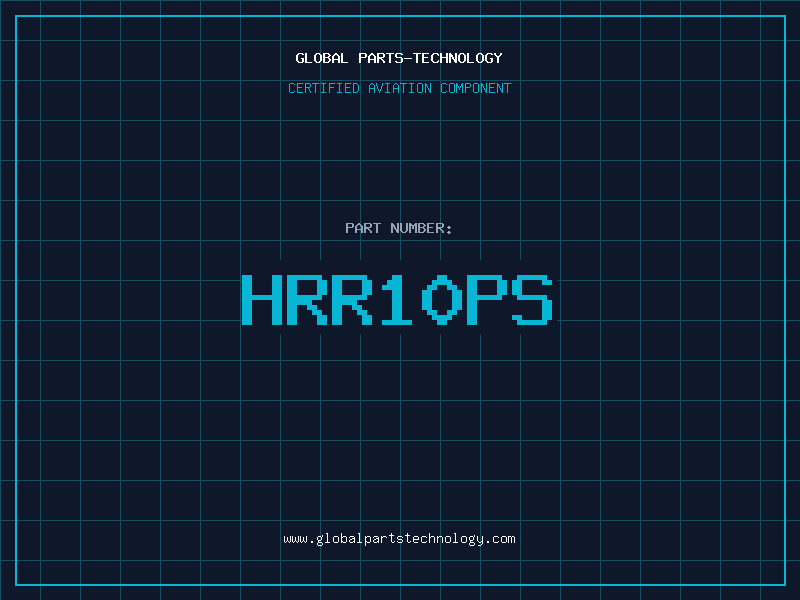Click the word GLOBAL in the header
The image size is (800, 600).
(x=322, y=58)
